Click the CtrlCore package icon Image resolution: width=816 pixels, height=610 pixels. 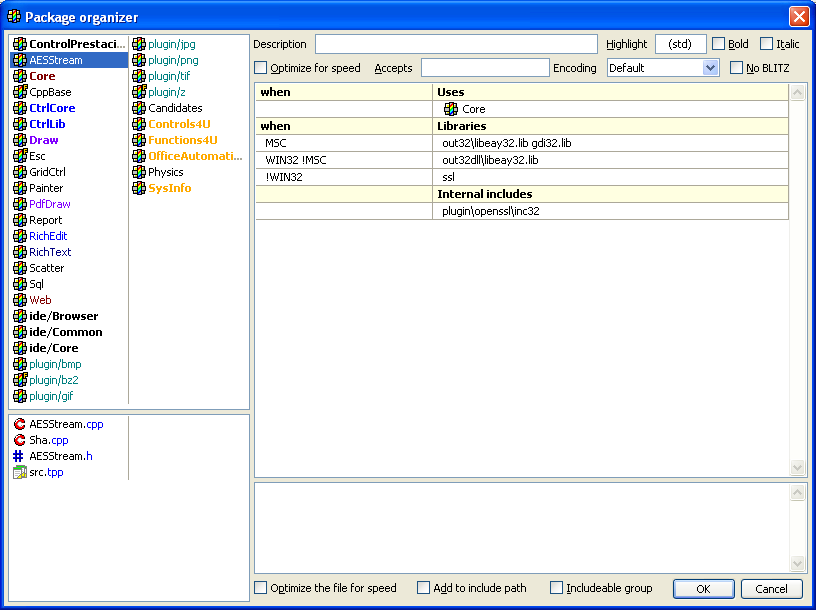(x=20, y=108)
